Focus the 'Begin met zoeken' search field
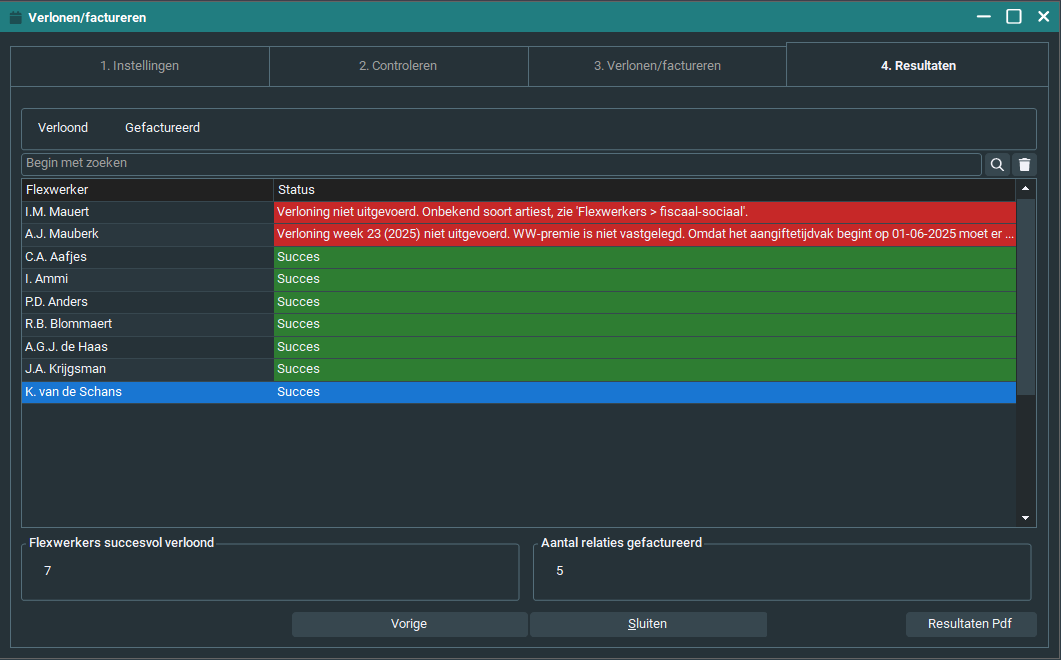Screen dimensions: 1061x660 tap(500, 163)
